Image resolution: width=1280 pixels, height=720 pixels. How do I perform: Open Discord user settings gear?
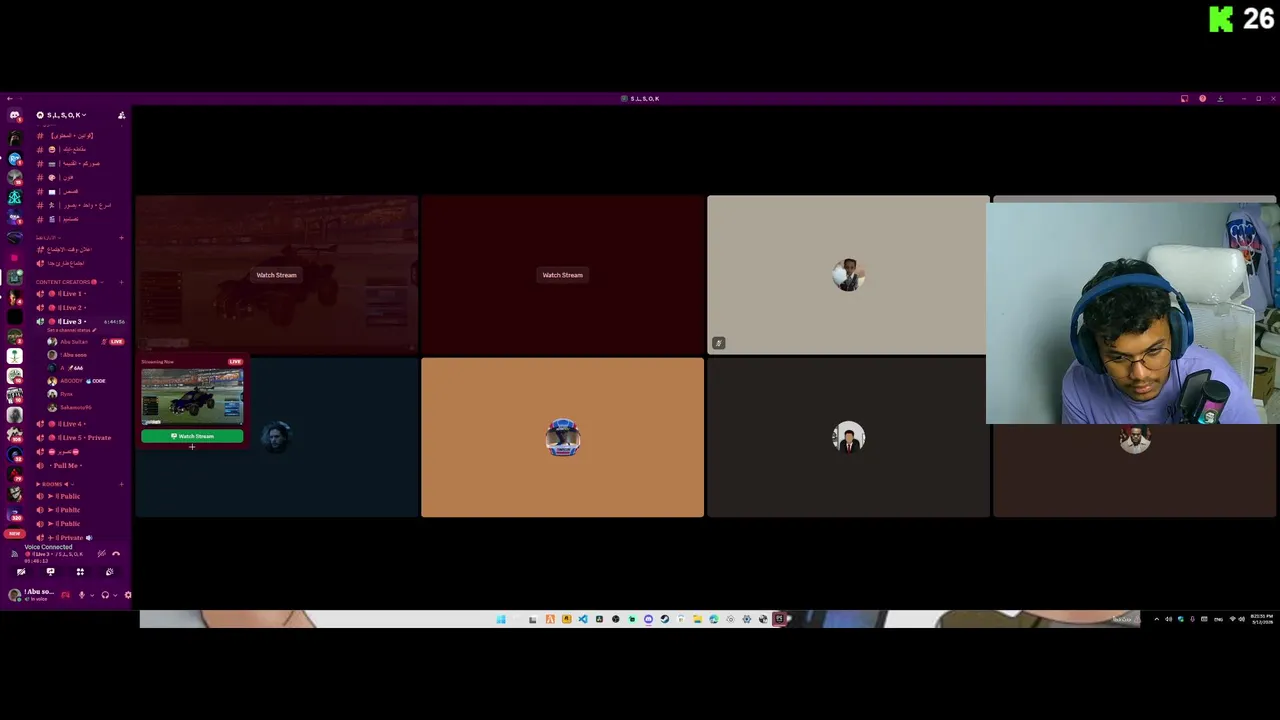[128, 595]
